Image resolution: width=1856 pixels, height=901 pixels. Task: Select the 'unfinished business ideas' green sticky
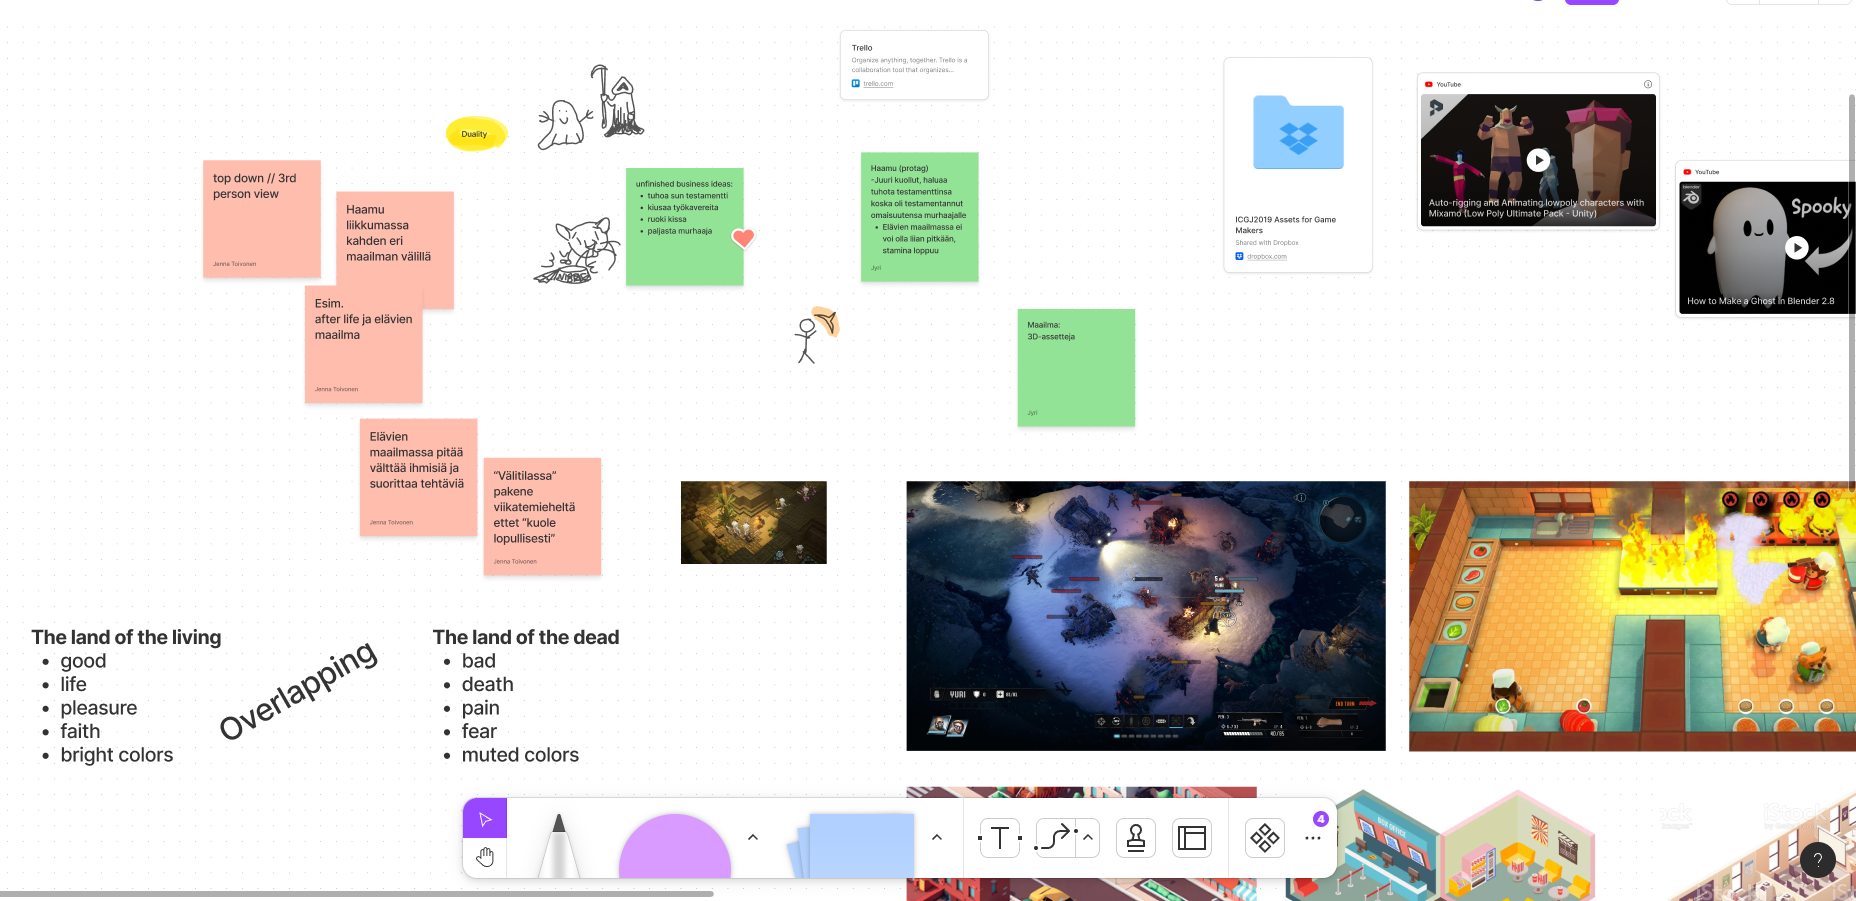click(685, 227)
